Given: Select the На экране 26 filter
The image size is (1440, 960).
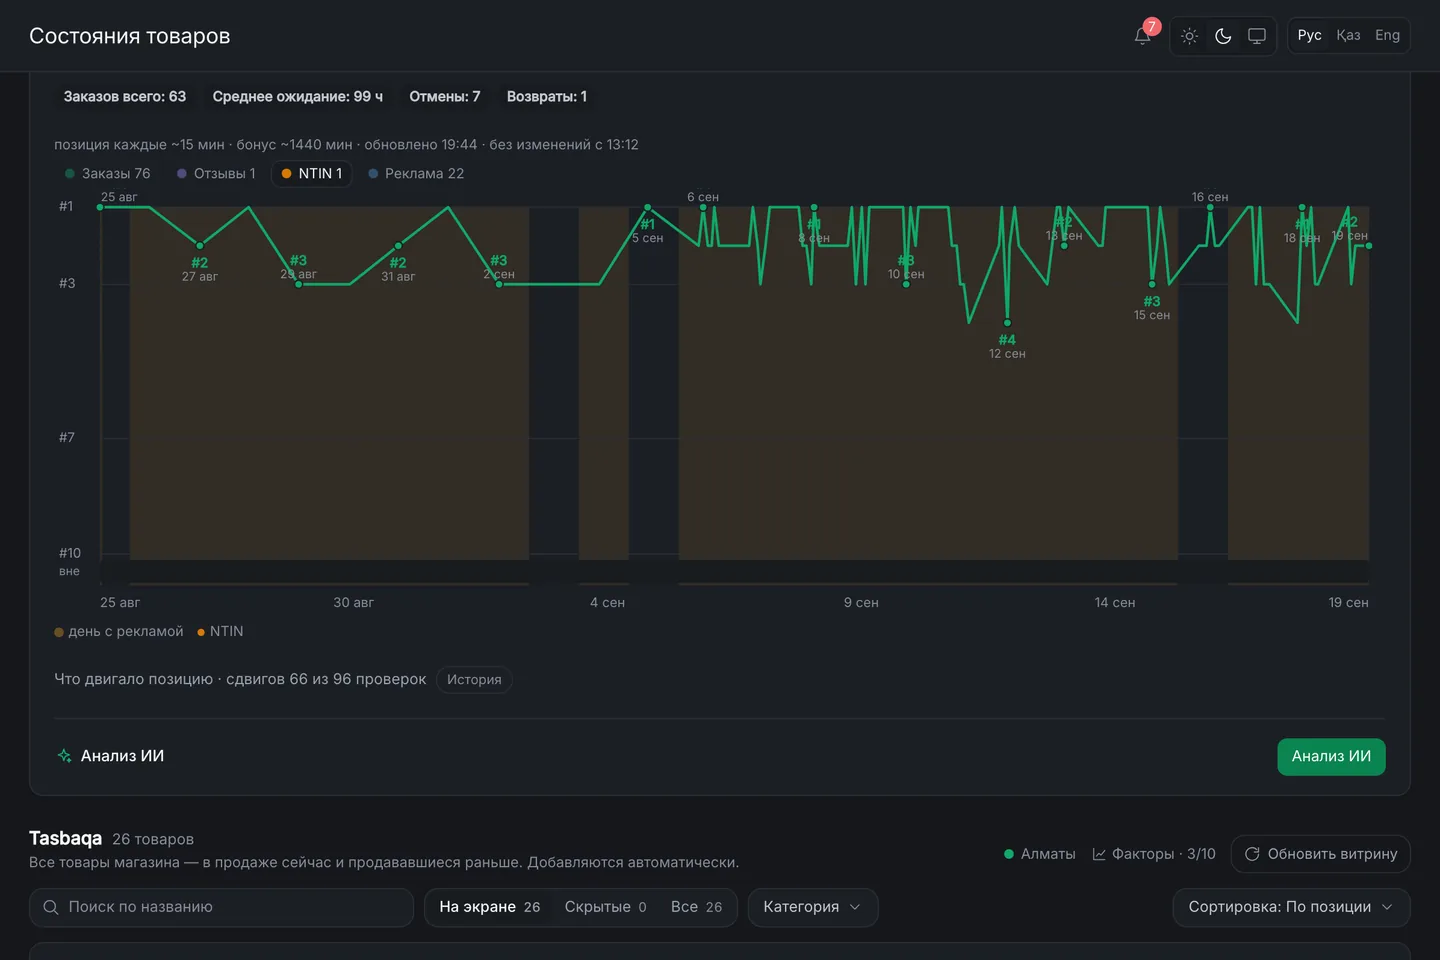Looking at the screenshot, I should coord(489,907).
